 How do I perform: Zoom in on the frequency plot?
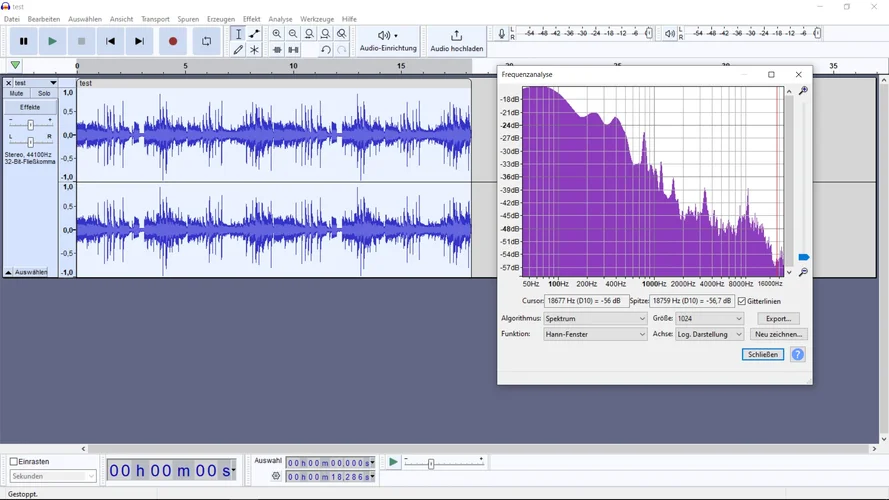tap(803, 91)
